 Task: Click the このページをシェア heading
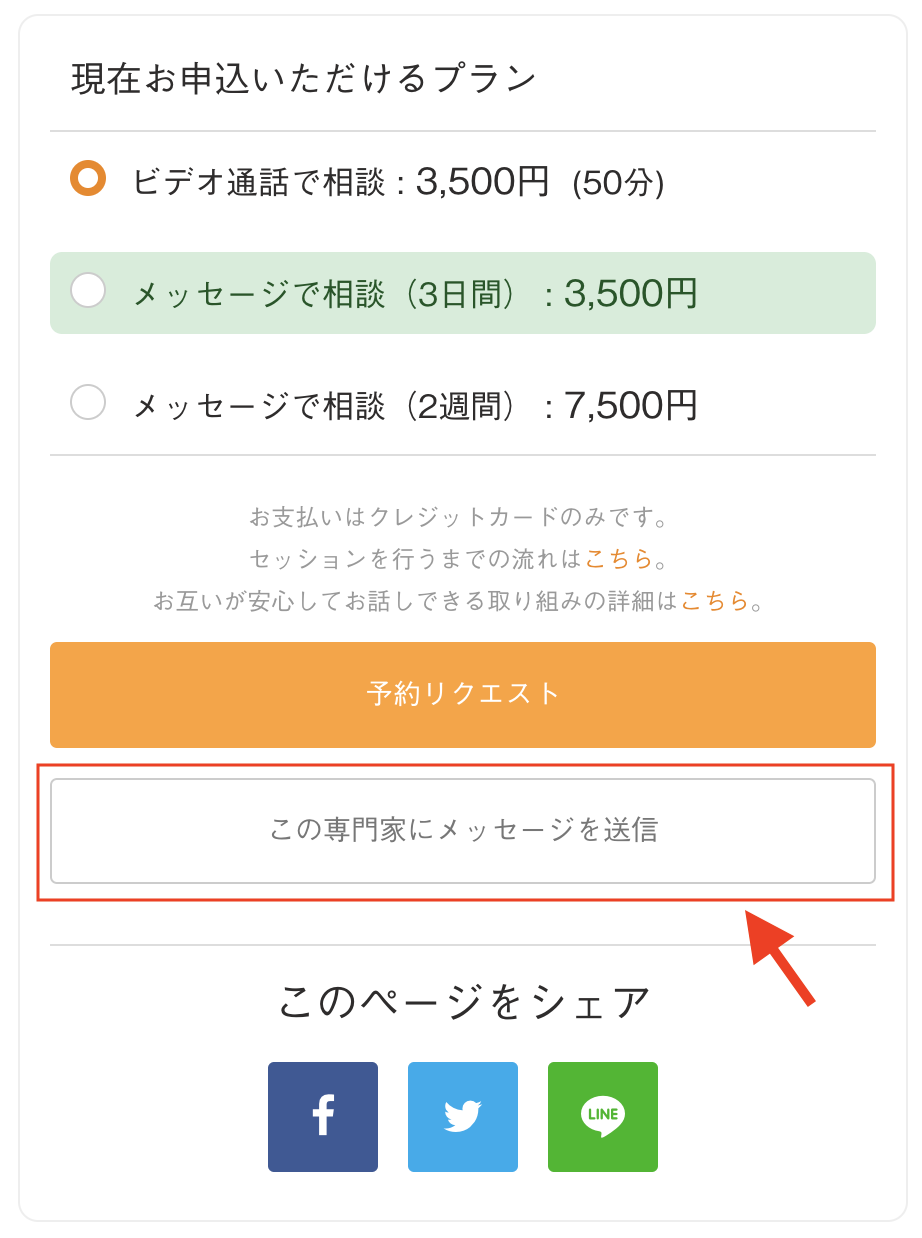tap(463, 1001)
